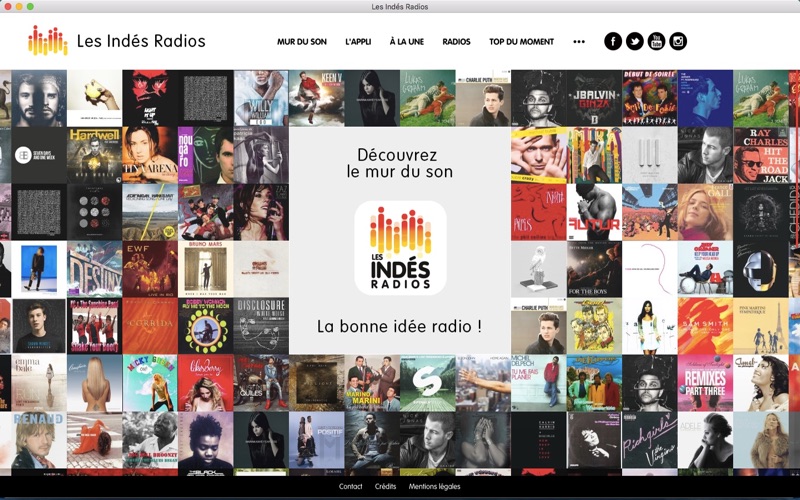800x500 pixels.
Task: Select the Tina Arena album cover
Action: (x=150, y=155)
